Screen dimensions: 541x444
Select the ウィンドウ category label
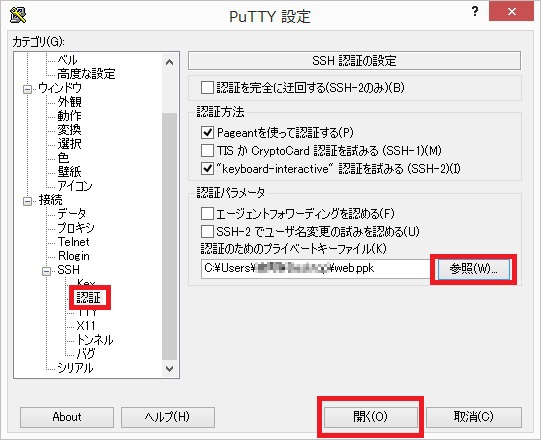(x=60, y=88)
